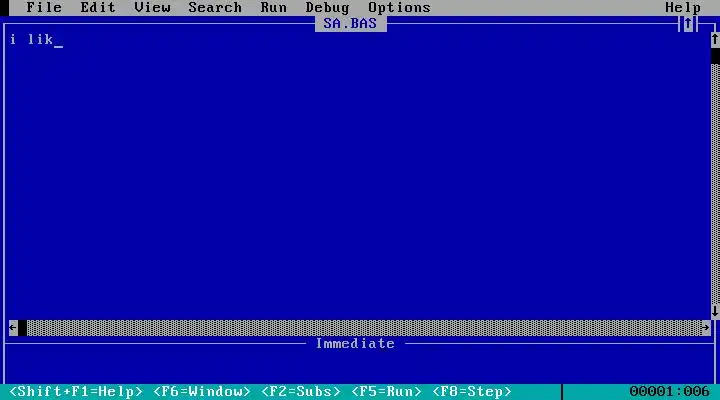Click the vertical scrollbar track
This screenshot has height=400, width=720.
pos(715,184)
